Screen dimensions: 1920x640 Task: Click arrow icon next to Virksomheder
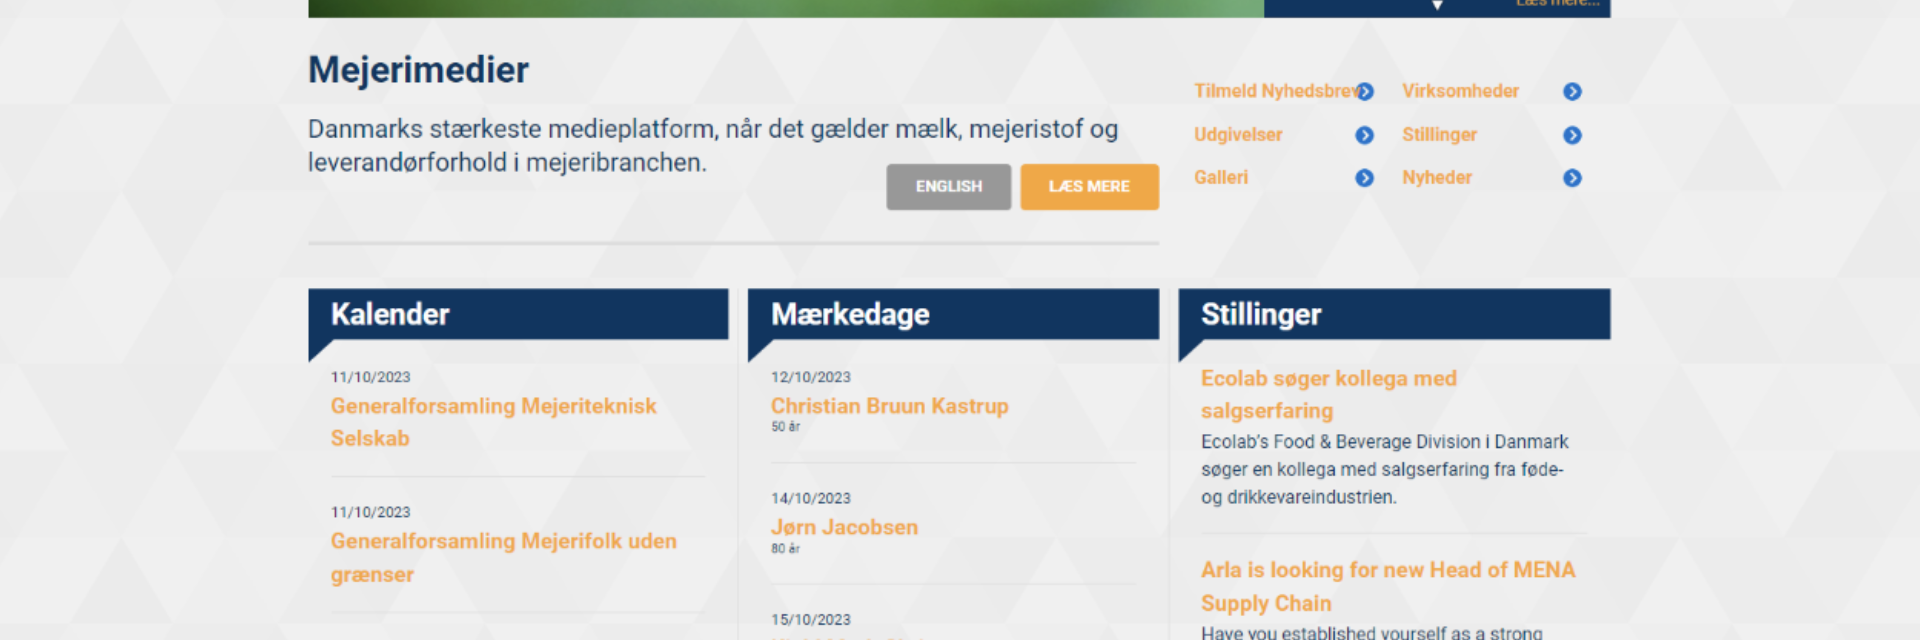point(1572,92)
